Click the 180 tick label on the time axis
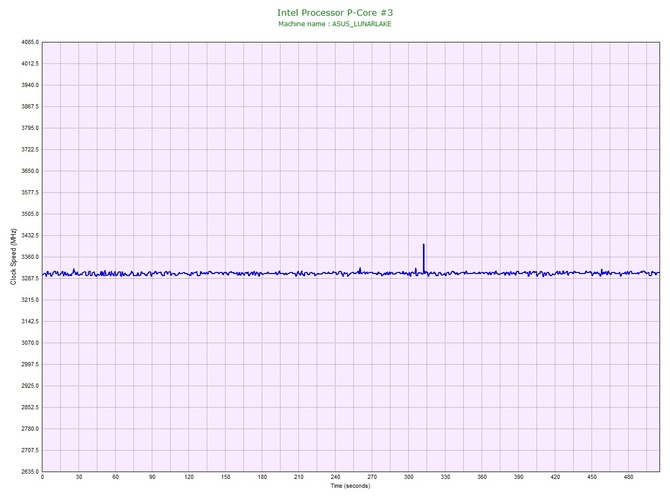This screenshot has height=503, width=670. point(262,477)
